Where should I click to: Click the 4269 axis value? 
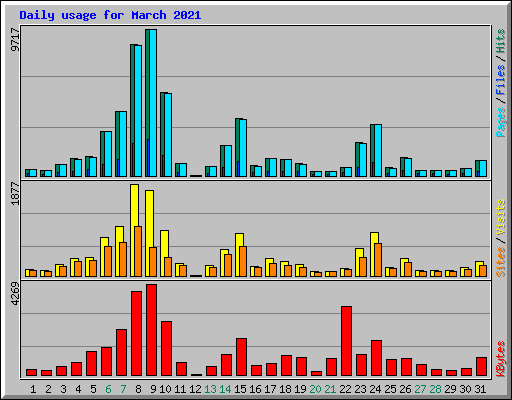pyautogui.click(x=15, y=294)
